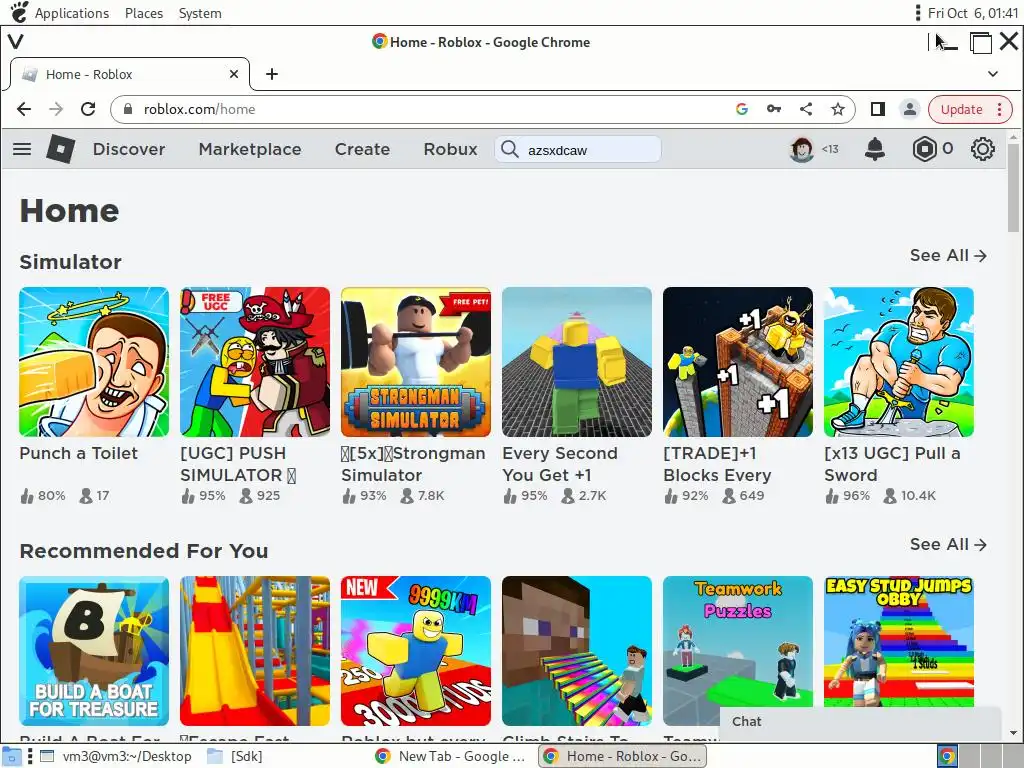Close the Home - Roblox tab

pyautogui.click(x=234, y=74)
